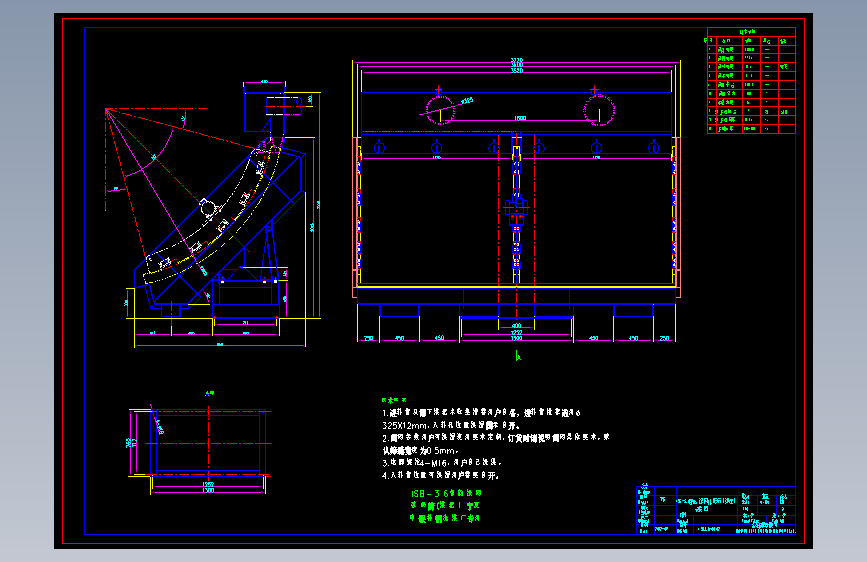The image size is (867, 562).
Task: Select overall width dimension below side view
Action: [220, 345]
